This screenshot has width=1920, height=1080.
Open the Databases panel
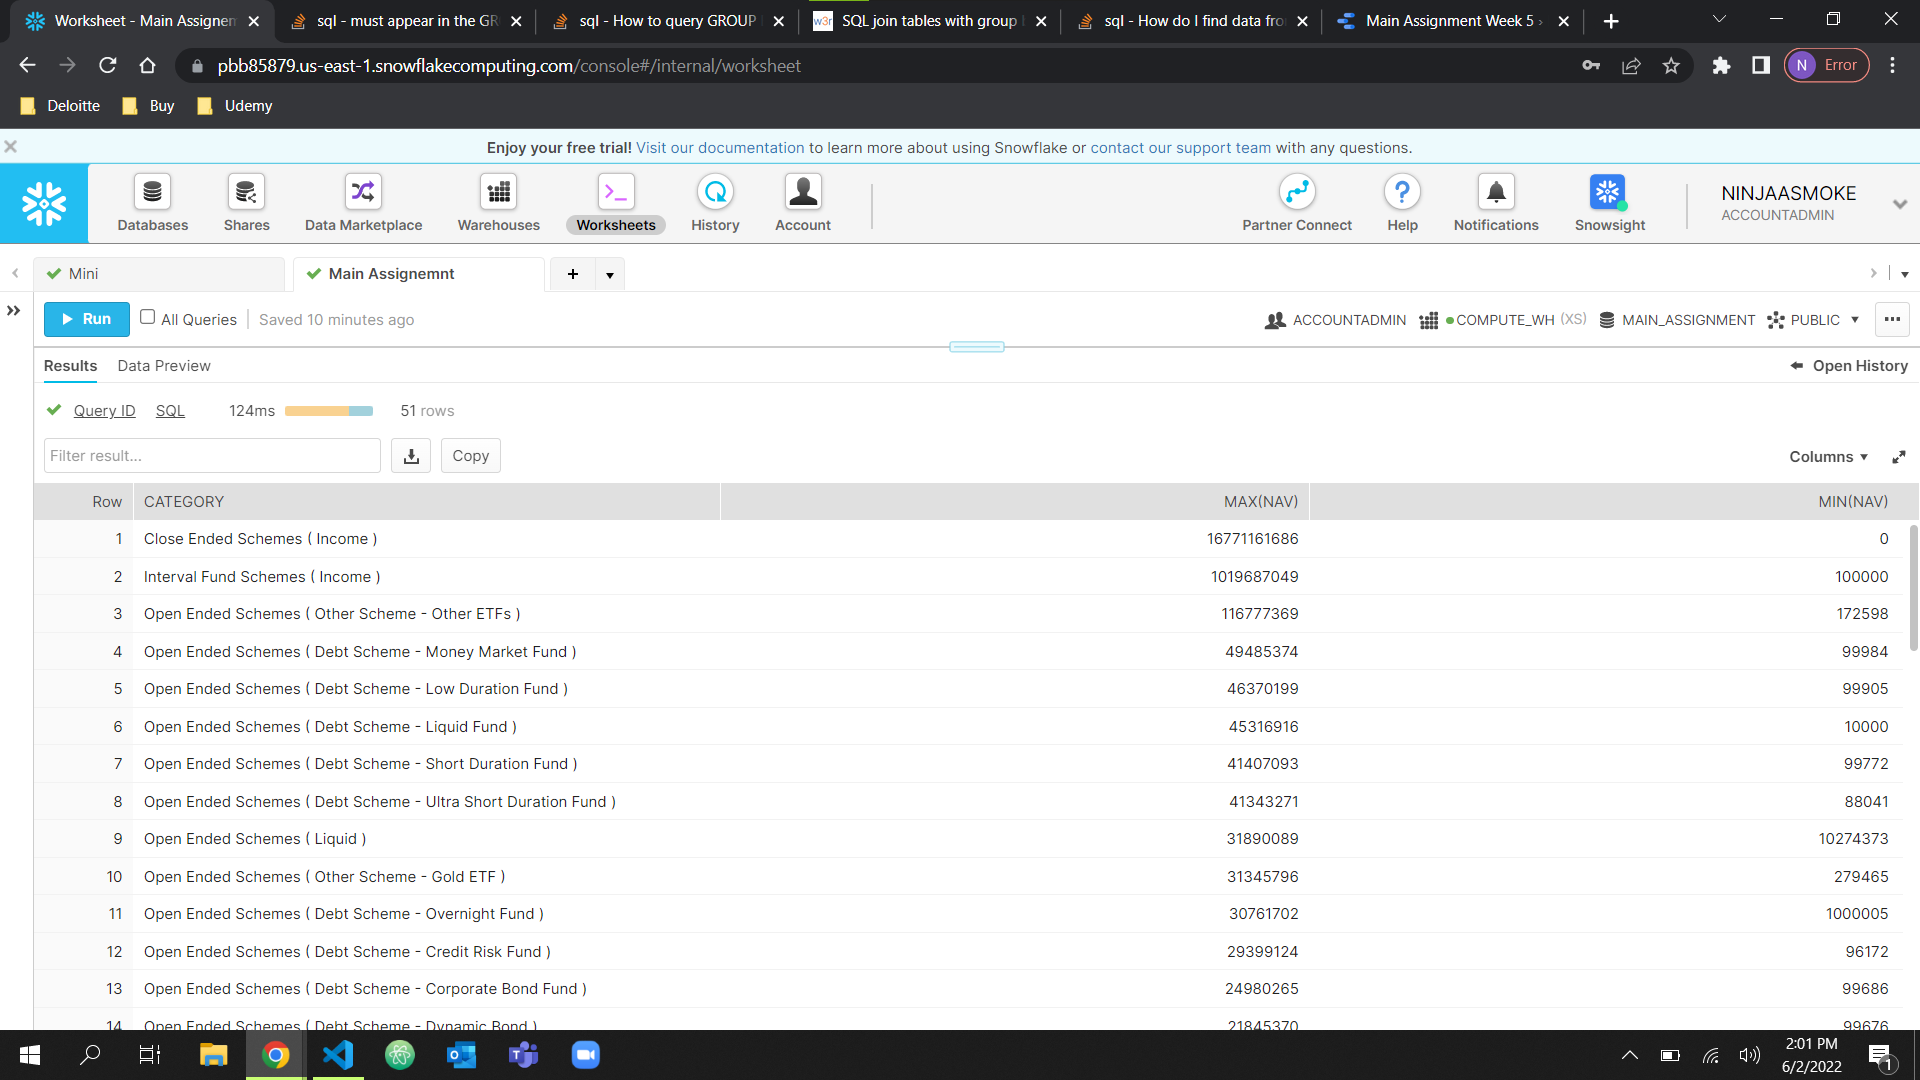(152, 202)
